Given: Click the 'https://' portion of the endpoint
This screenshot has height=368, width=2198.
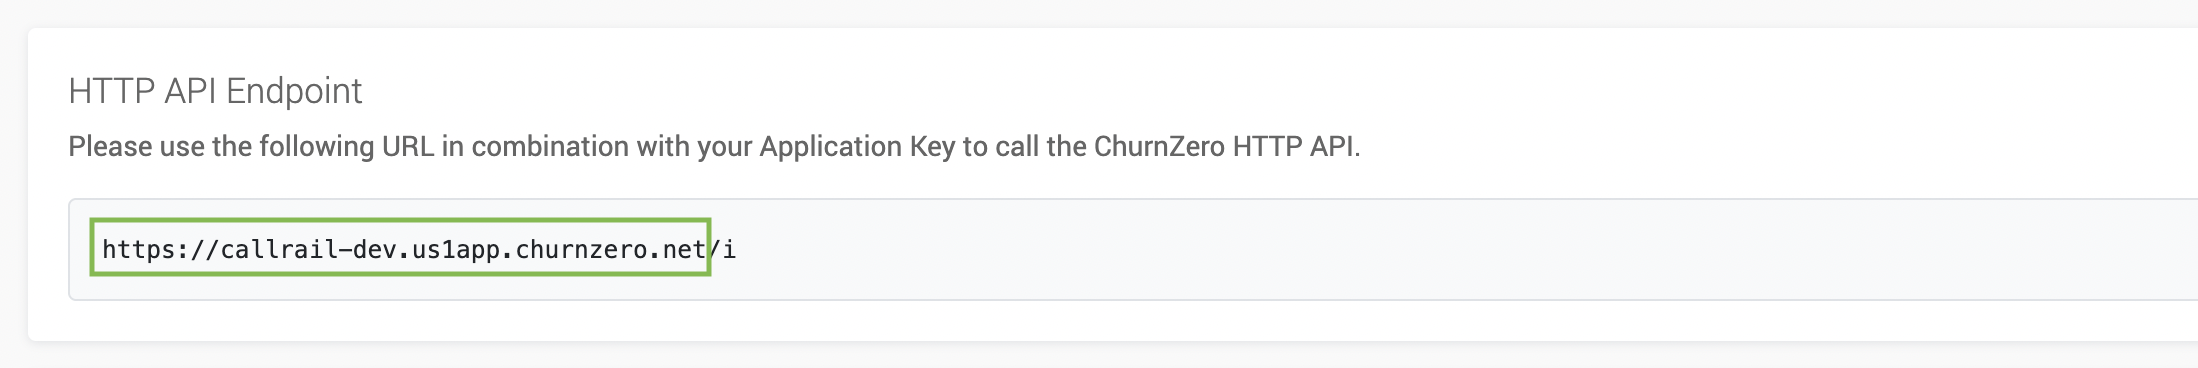Looking at the screenshot, I should 161,249.
